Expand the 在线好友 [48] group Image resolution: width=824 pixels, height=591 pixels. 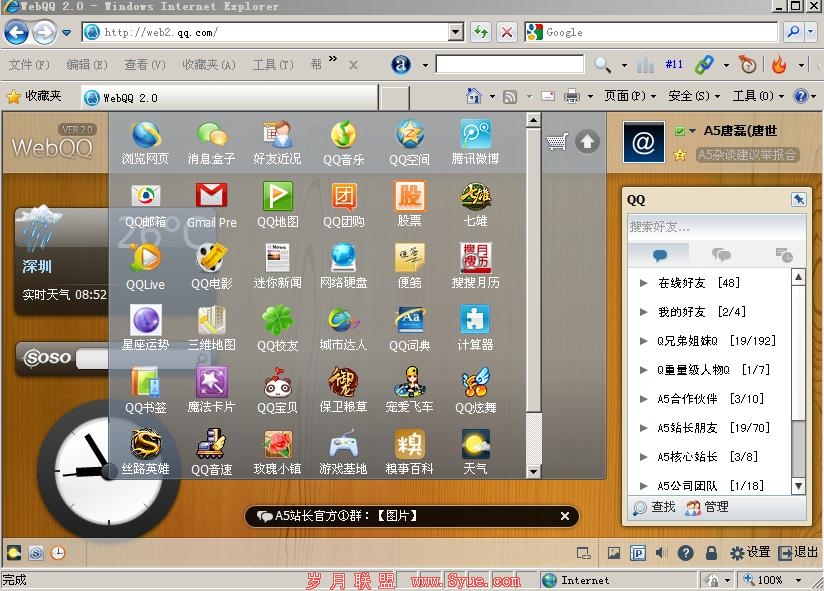click(643, 283)
